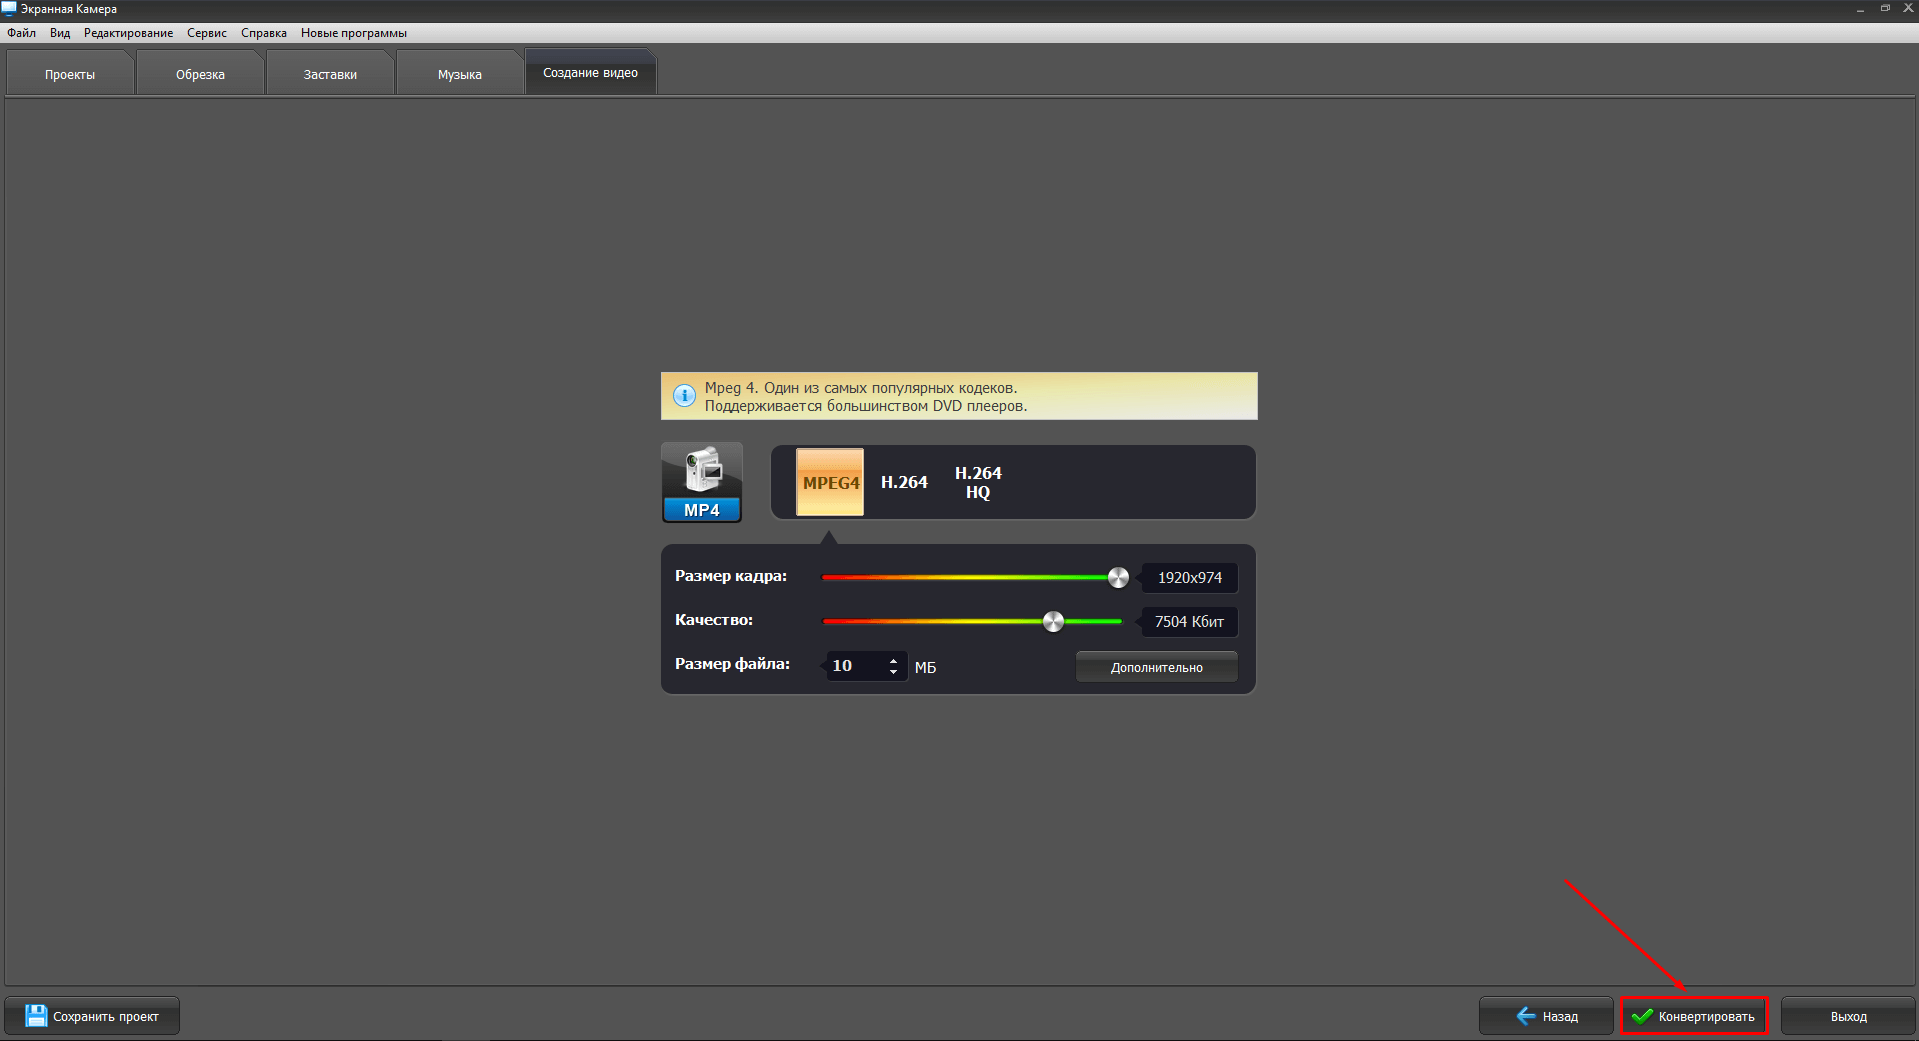Viewport: 1919px width, 1041px height.
Task: Click the Качество slider handle
Action: (x=1053, y=621)
